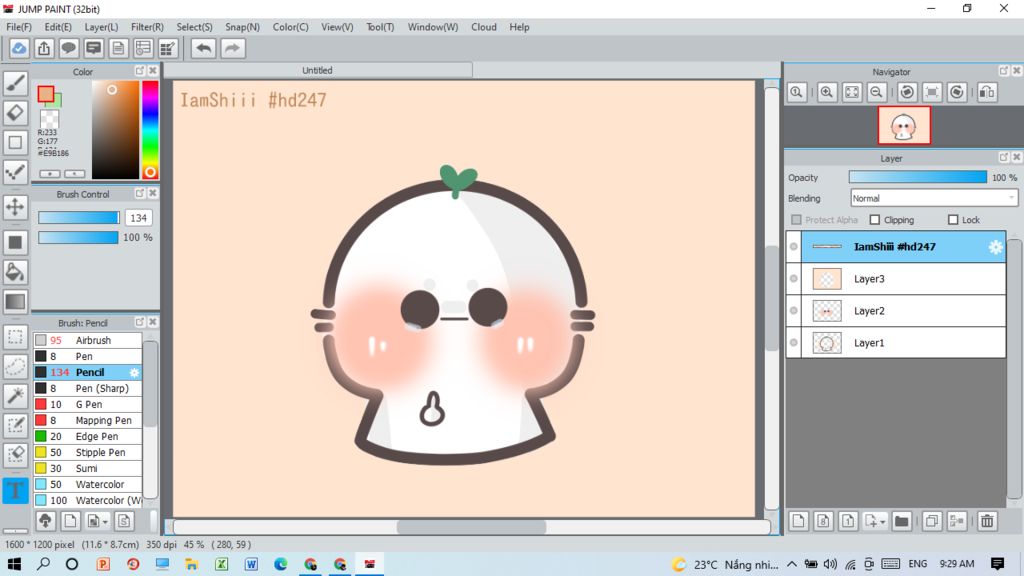1024x576 pixels.
Task: Zoom in using the Navigator magnifier
Action: [x=827, y=92]
